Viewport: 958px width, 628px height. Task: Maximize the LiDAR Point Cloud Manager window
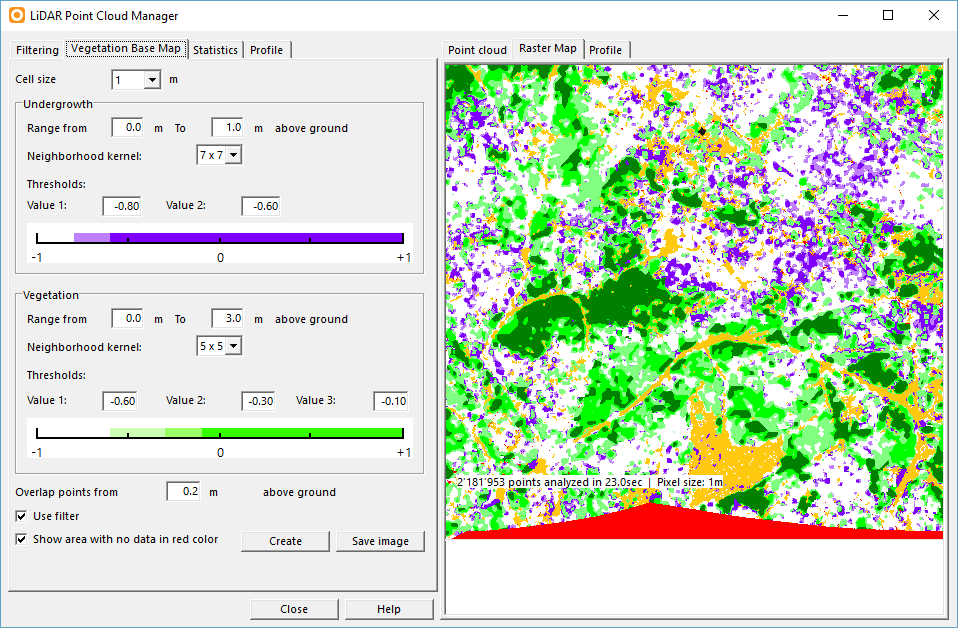[x=888, y=15]
